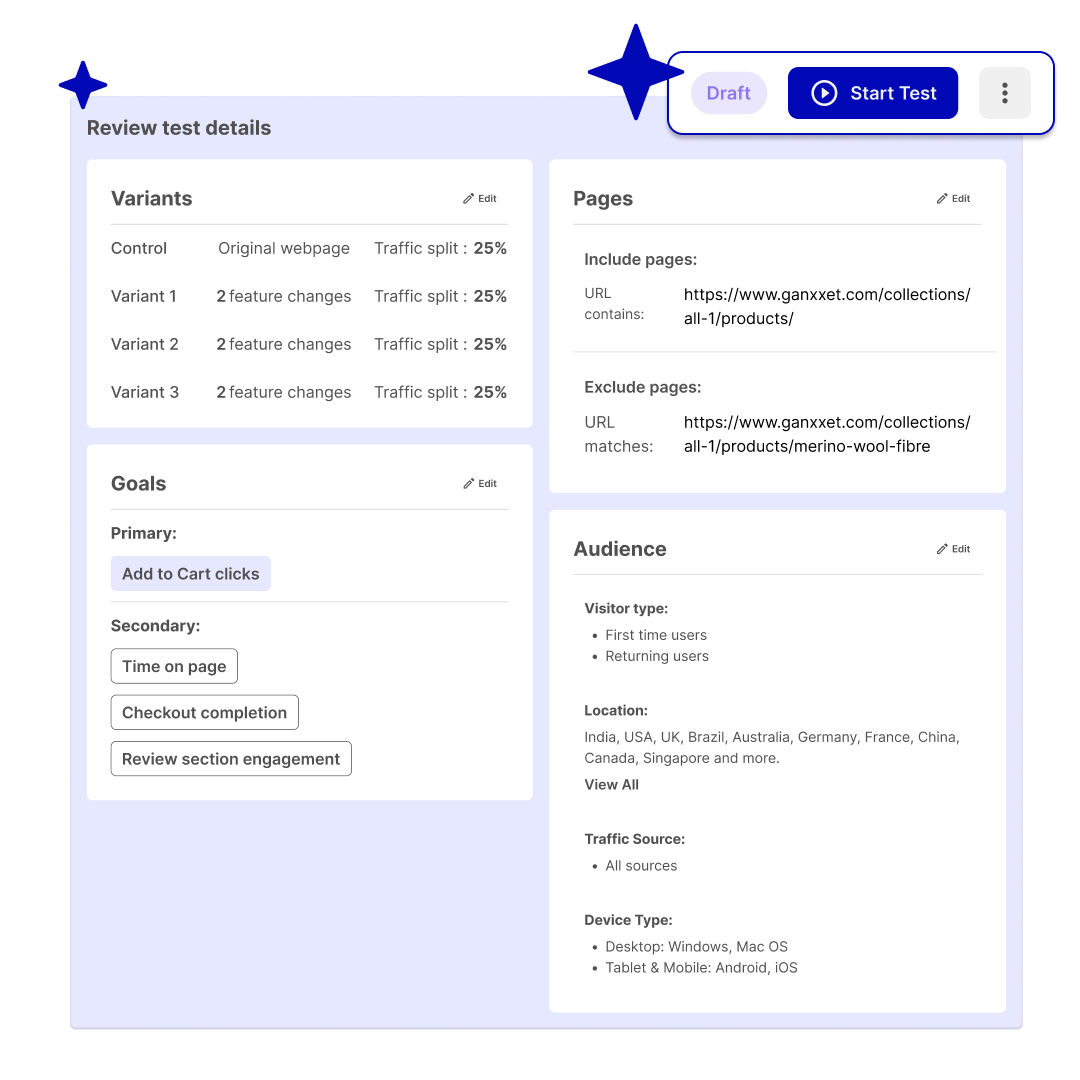Select the Add to Cart clicks primary goal
The height and width of the screenshot is (1080, 1080).
190,573
